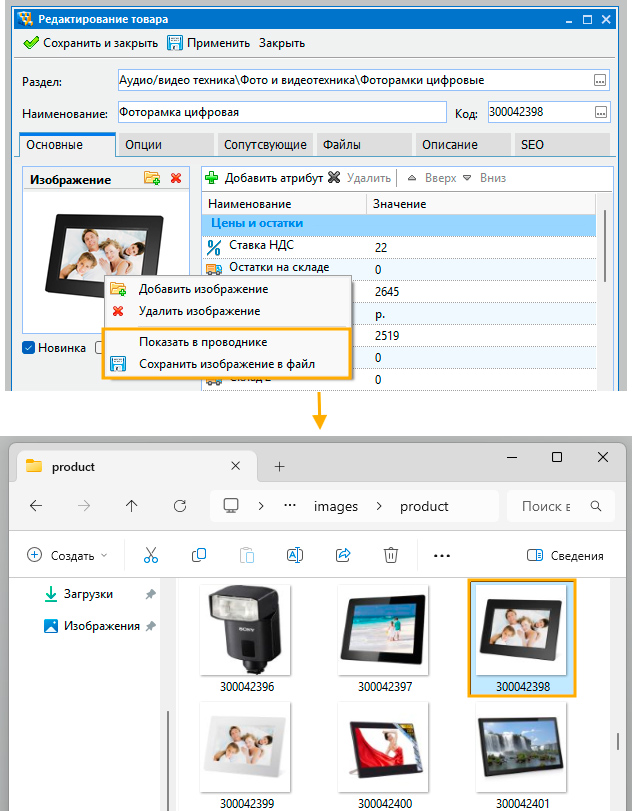632x811 pixels.
Task: Choose Удалить изображение from context menu
Action: tap(228, 311)
